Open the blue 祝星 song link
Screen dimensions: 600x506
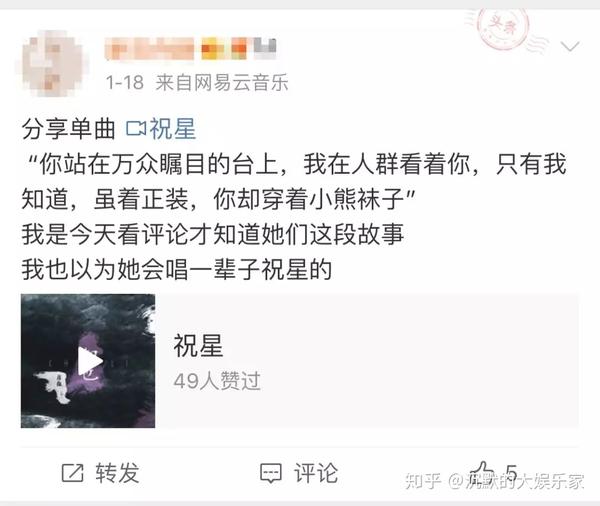coord(173,129)
